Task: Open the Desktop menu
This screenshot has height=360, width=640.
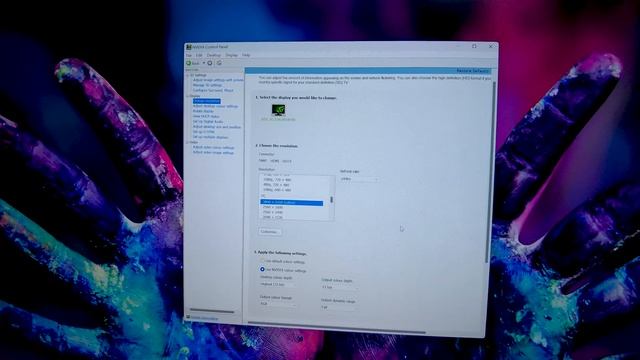Action: pos(213,55)
